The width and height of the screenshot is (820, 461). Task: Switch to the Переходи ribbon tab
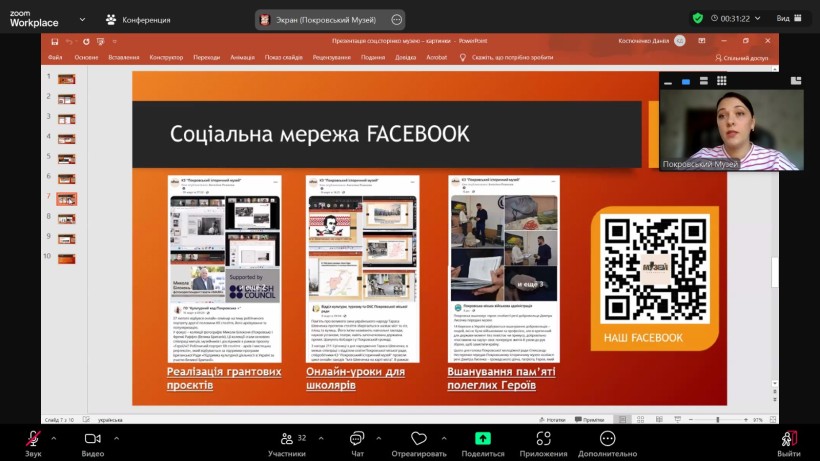tap(207, 57)
